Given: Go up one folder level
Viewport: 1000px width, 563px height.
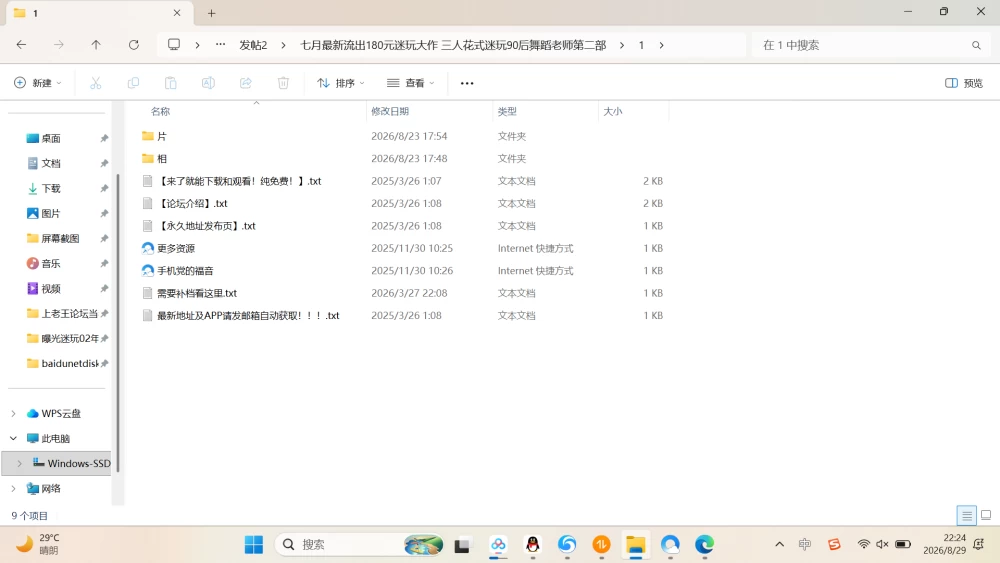Looking at the screenshot, I should 96,45.
